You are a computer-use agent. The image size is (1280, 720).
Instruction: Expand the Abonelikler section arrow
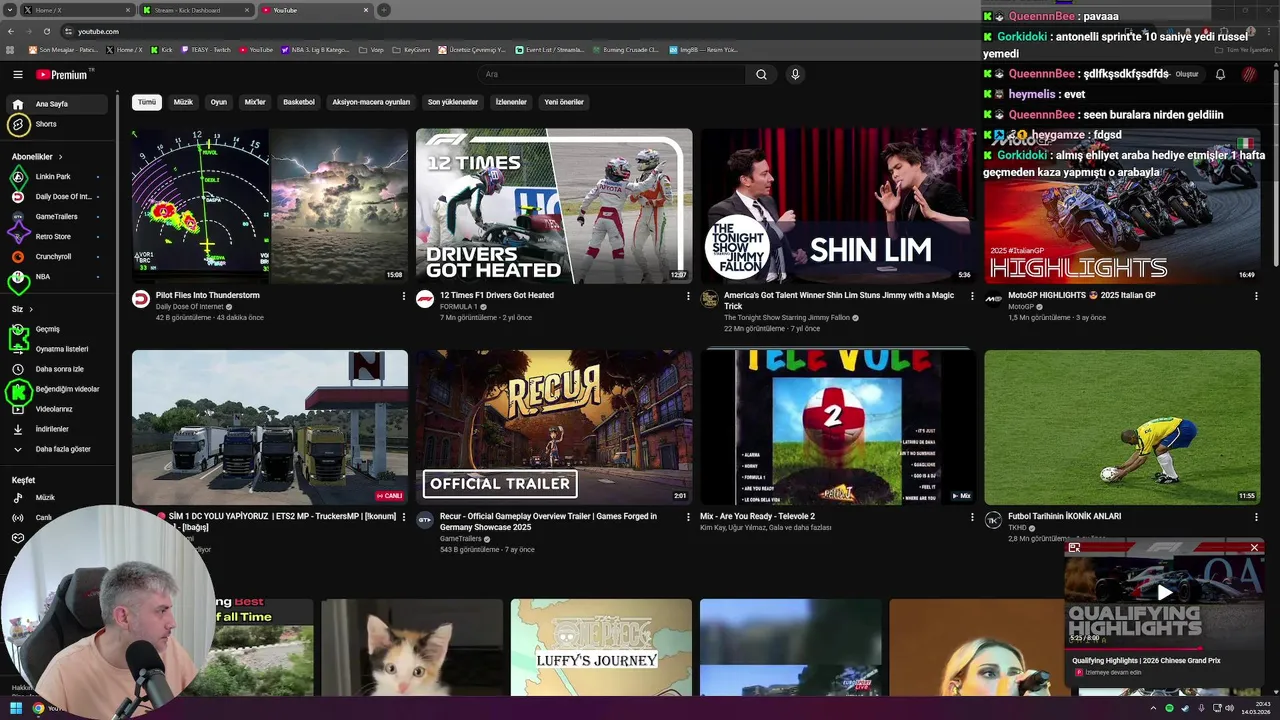[60, 157]
